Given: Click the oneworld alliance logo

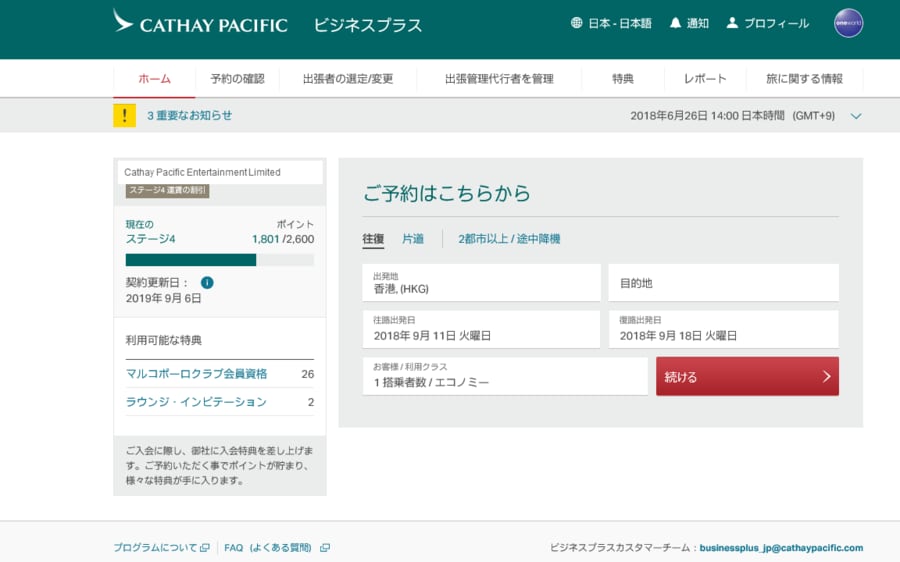Looking at the screenshot, I should click(x=848, y=23).
